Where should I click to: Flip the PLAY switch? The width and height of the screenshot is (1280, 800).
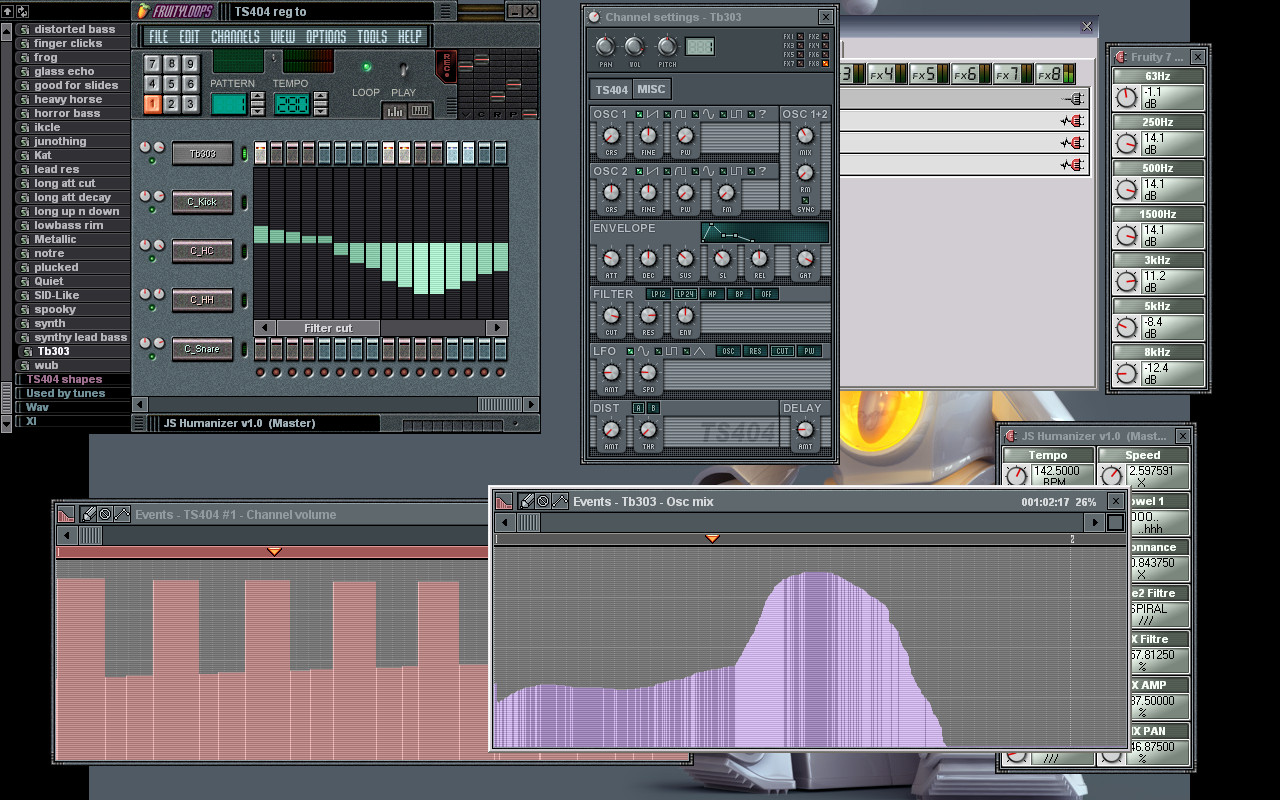(x=404, y=69)
